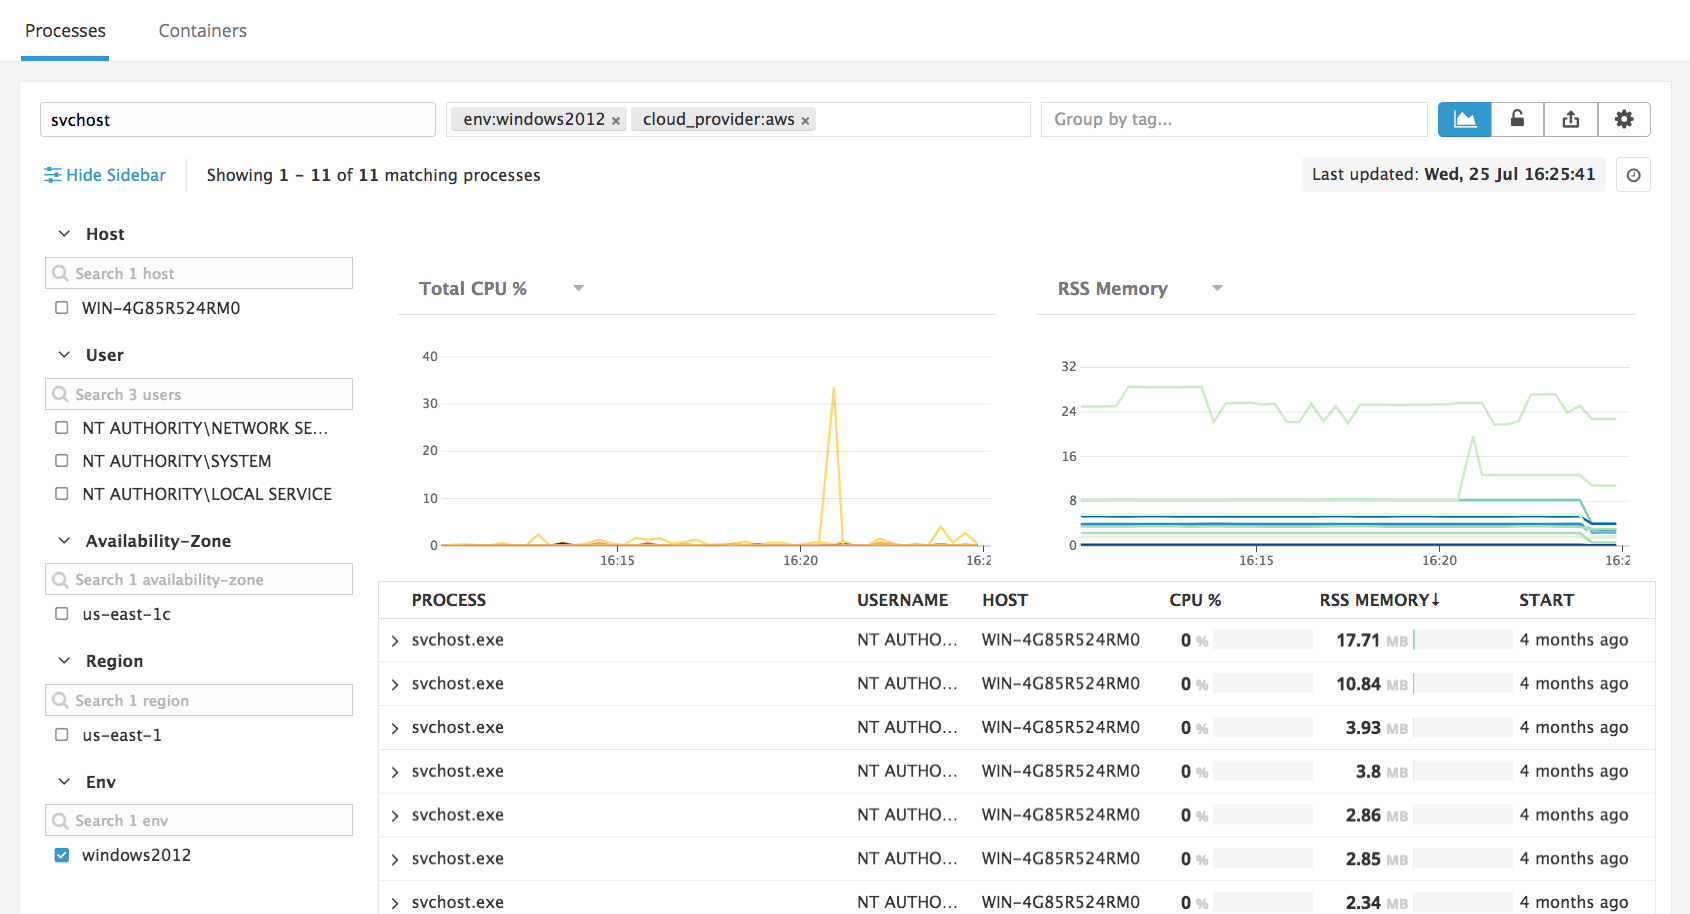Click the RSS MEMORY sort header
The image size is (1690, 914).
pyautogui.click(x=1380, y=600)
